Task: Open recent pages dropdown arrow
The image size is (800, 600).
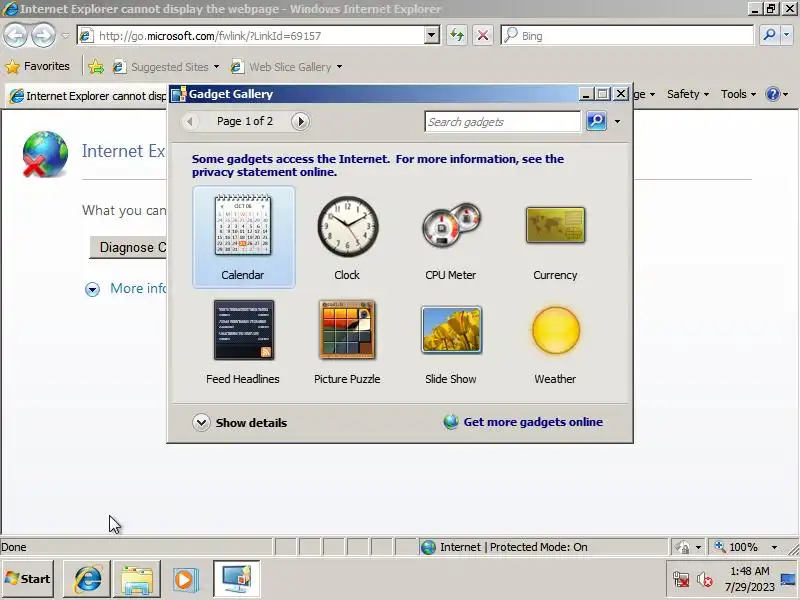Action: pyautogui.click(x=65, y=36)
